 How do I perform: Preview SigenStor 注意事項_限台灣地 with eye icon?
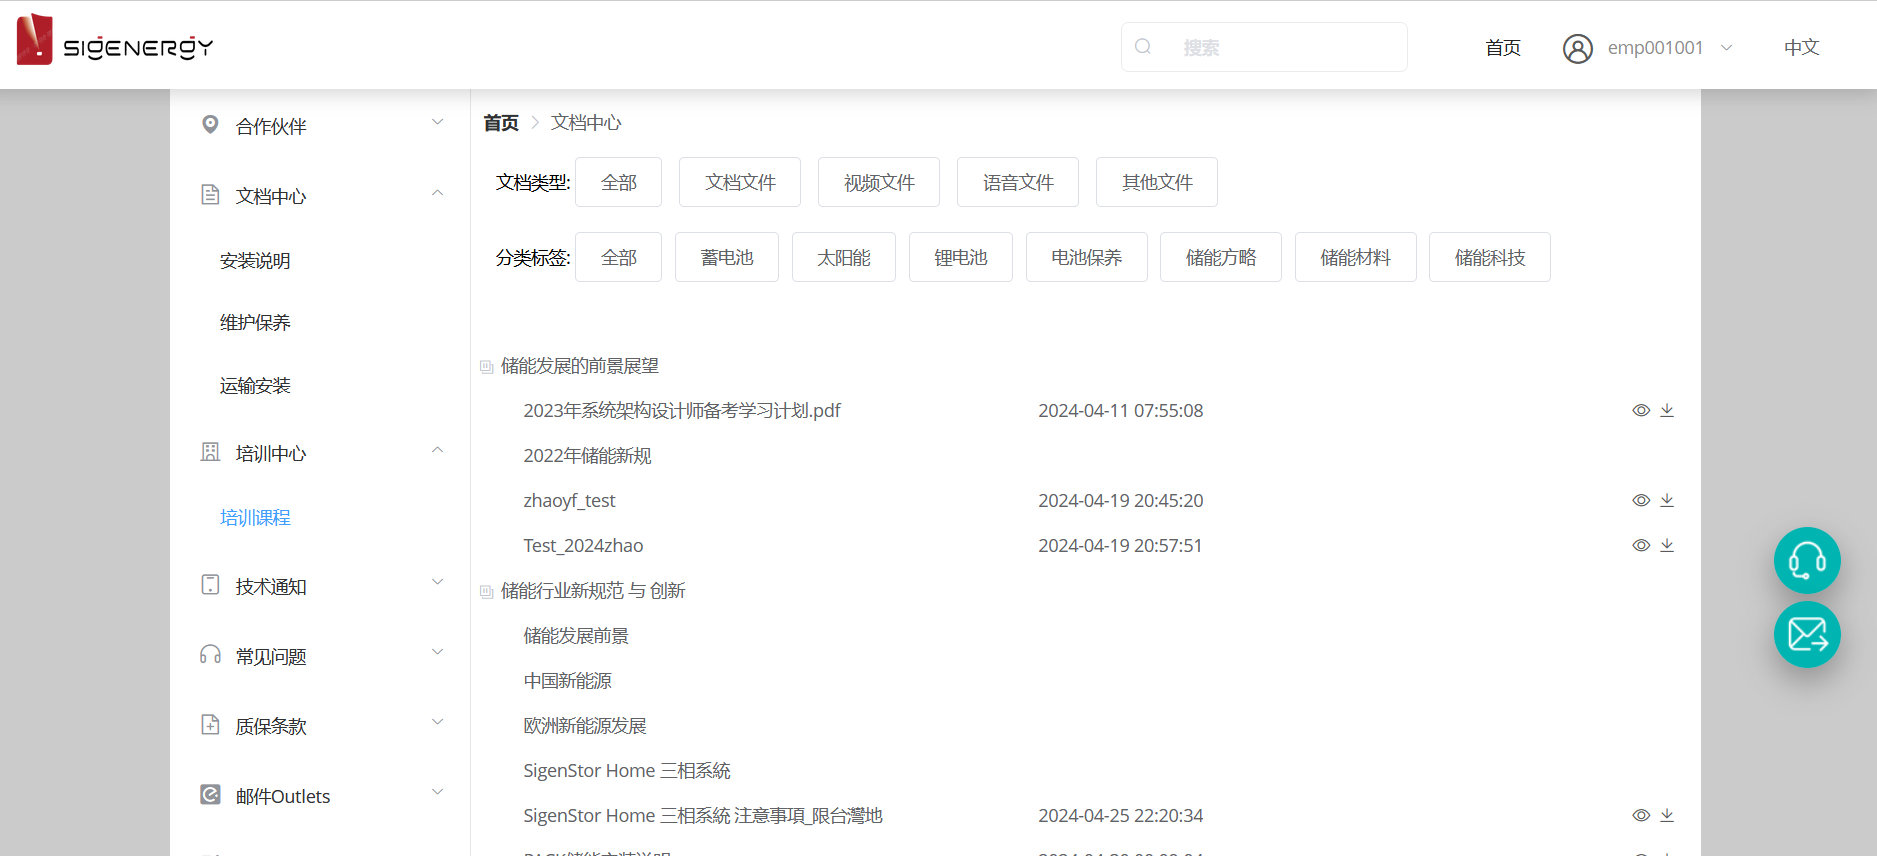tap(1641, 815)
